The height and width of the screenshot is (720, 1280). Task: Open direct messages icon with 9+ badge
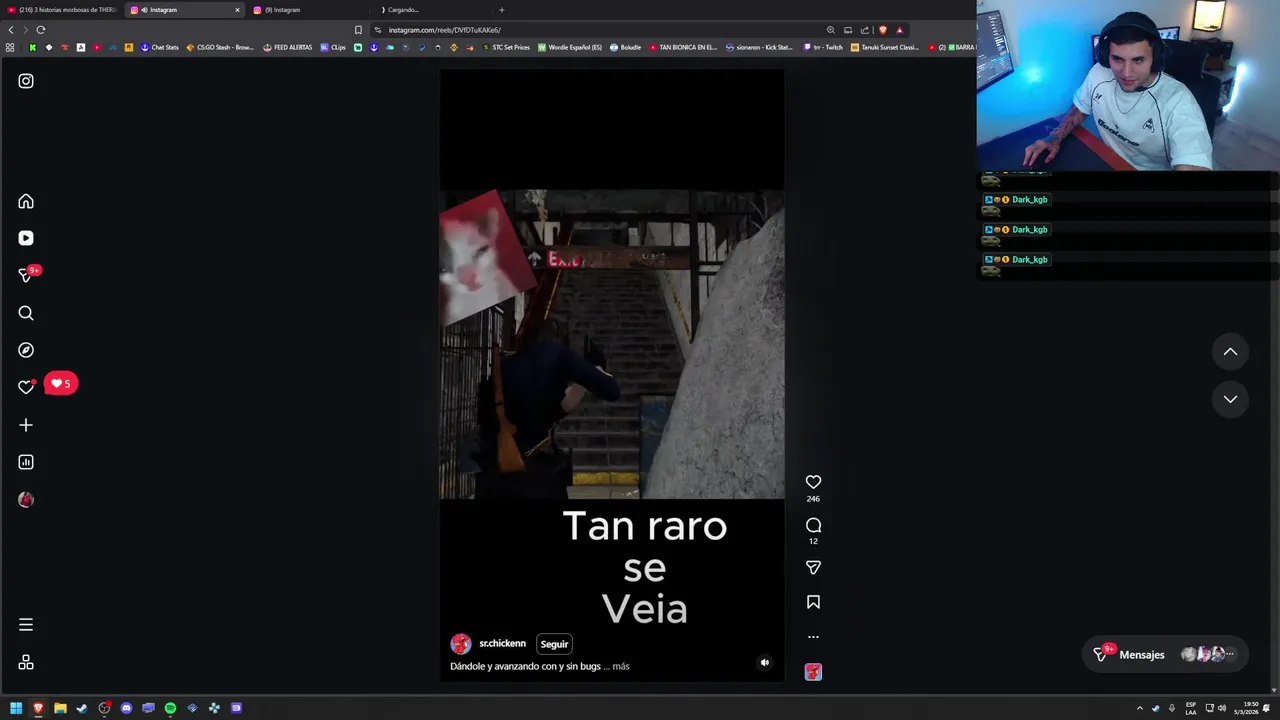click(x=26, y=275)
